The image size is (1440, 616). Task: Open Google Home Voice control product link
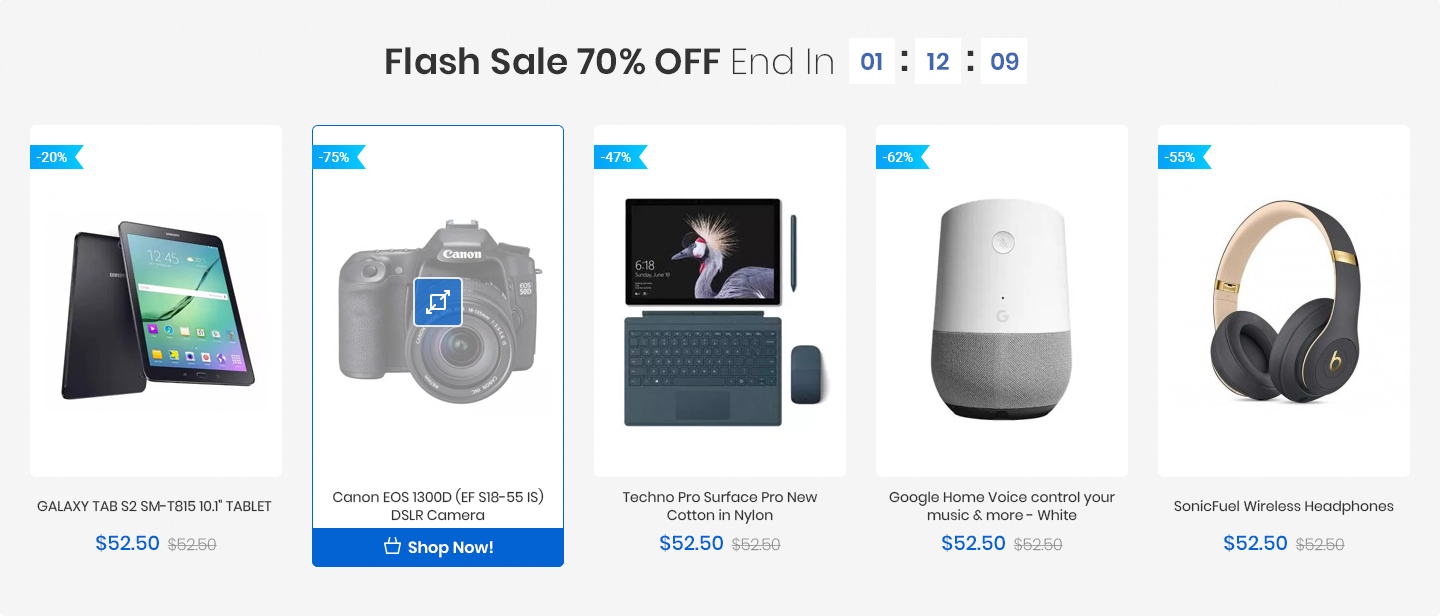click(x=1002, y=506)
